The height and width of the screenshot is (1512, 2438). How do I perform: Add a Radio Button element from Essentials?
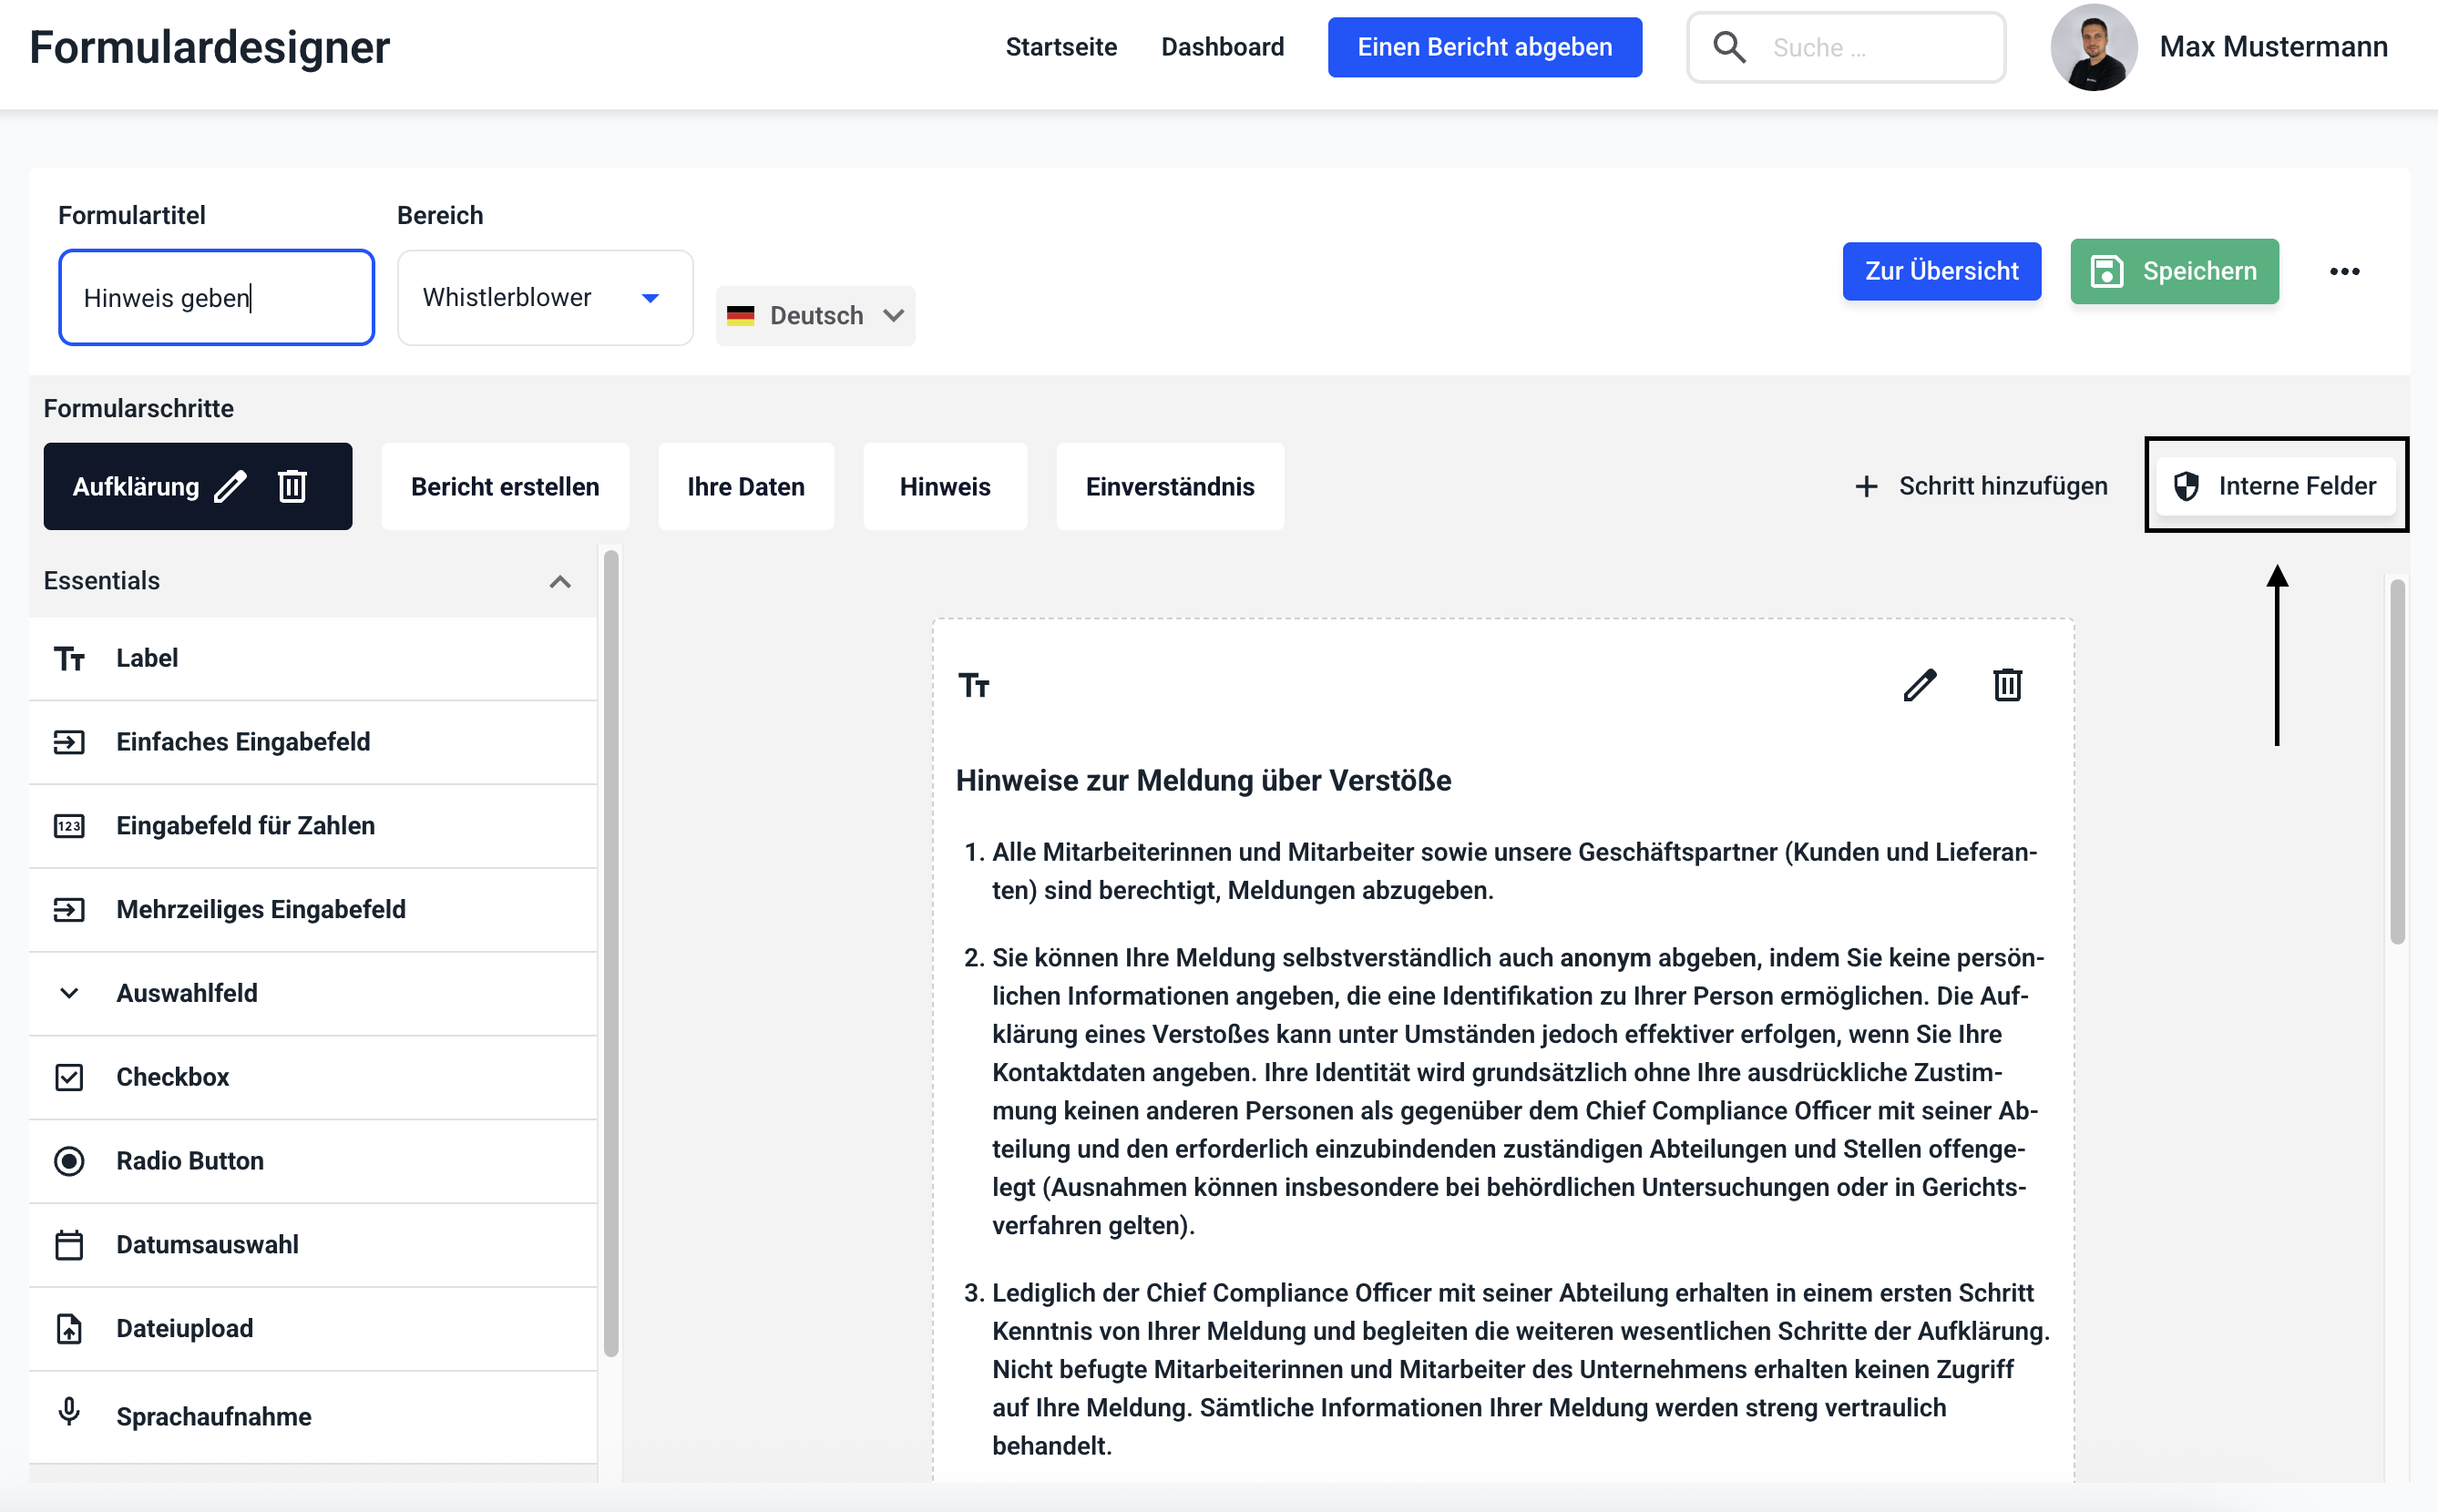coord(190,1161)
